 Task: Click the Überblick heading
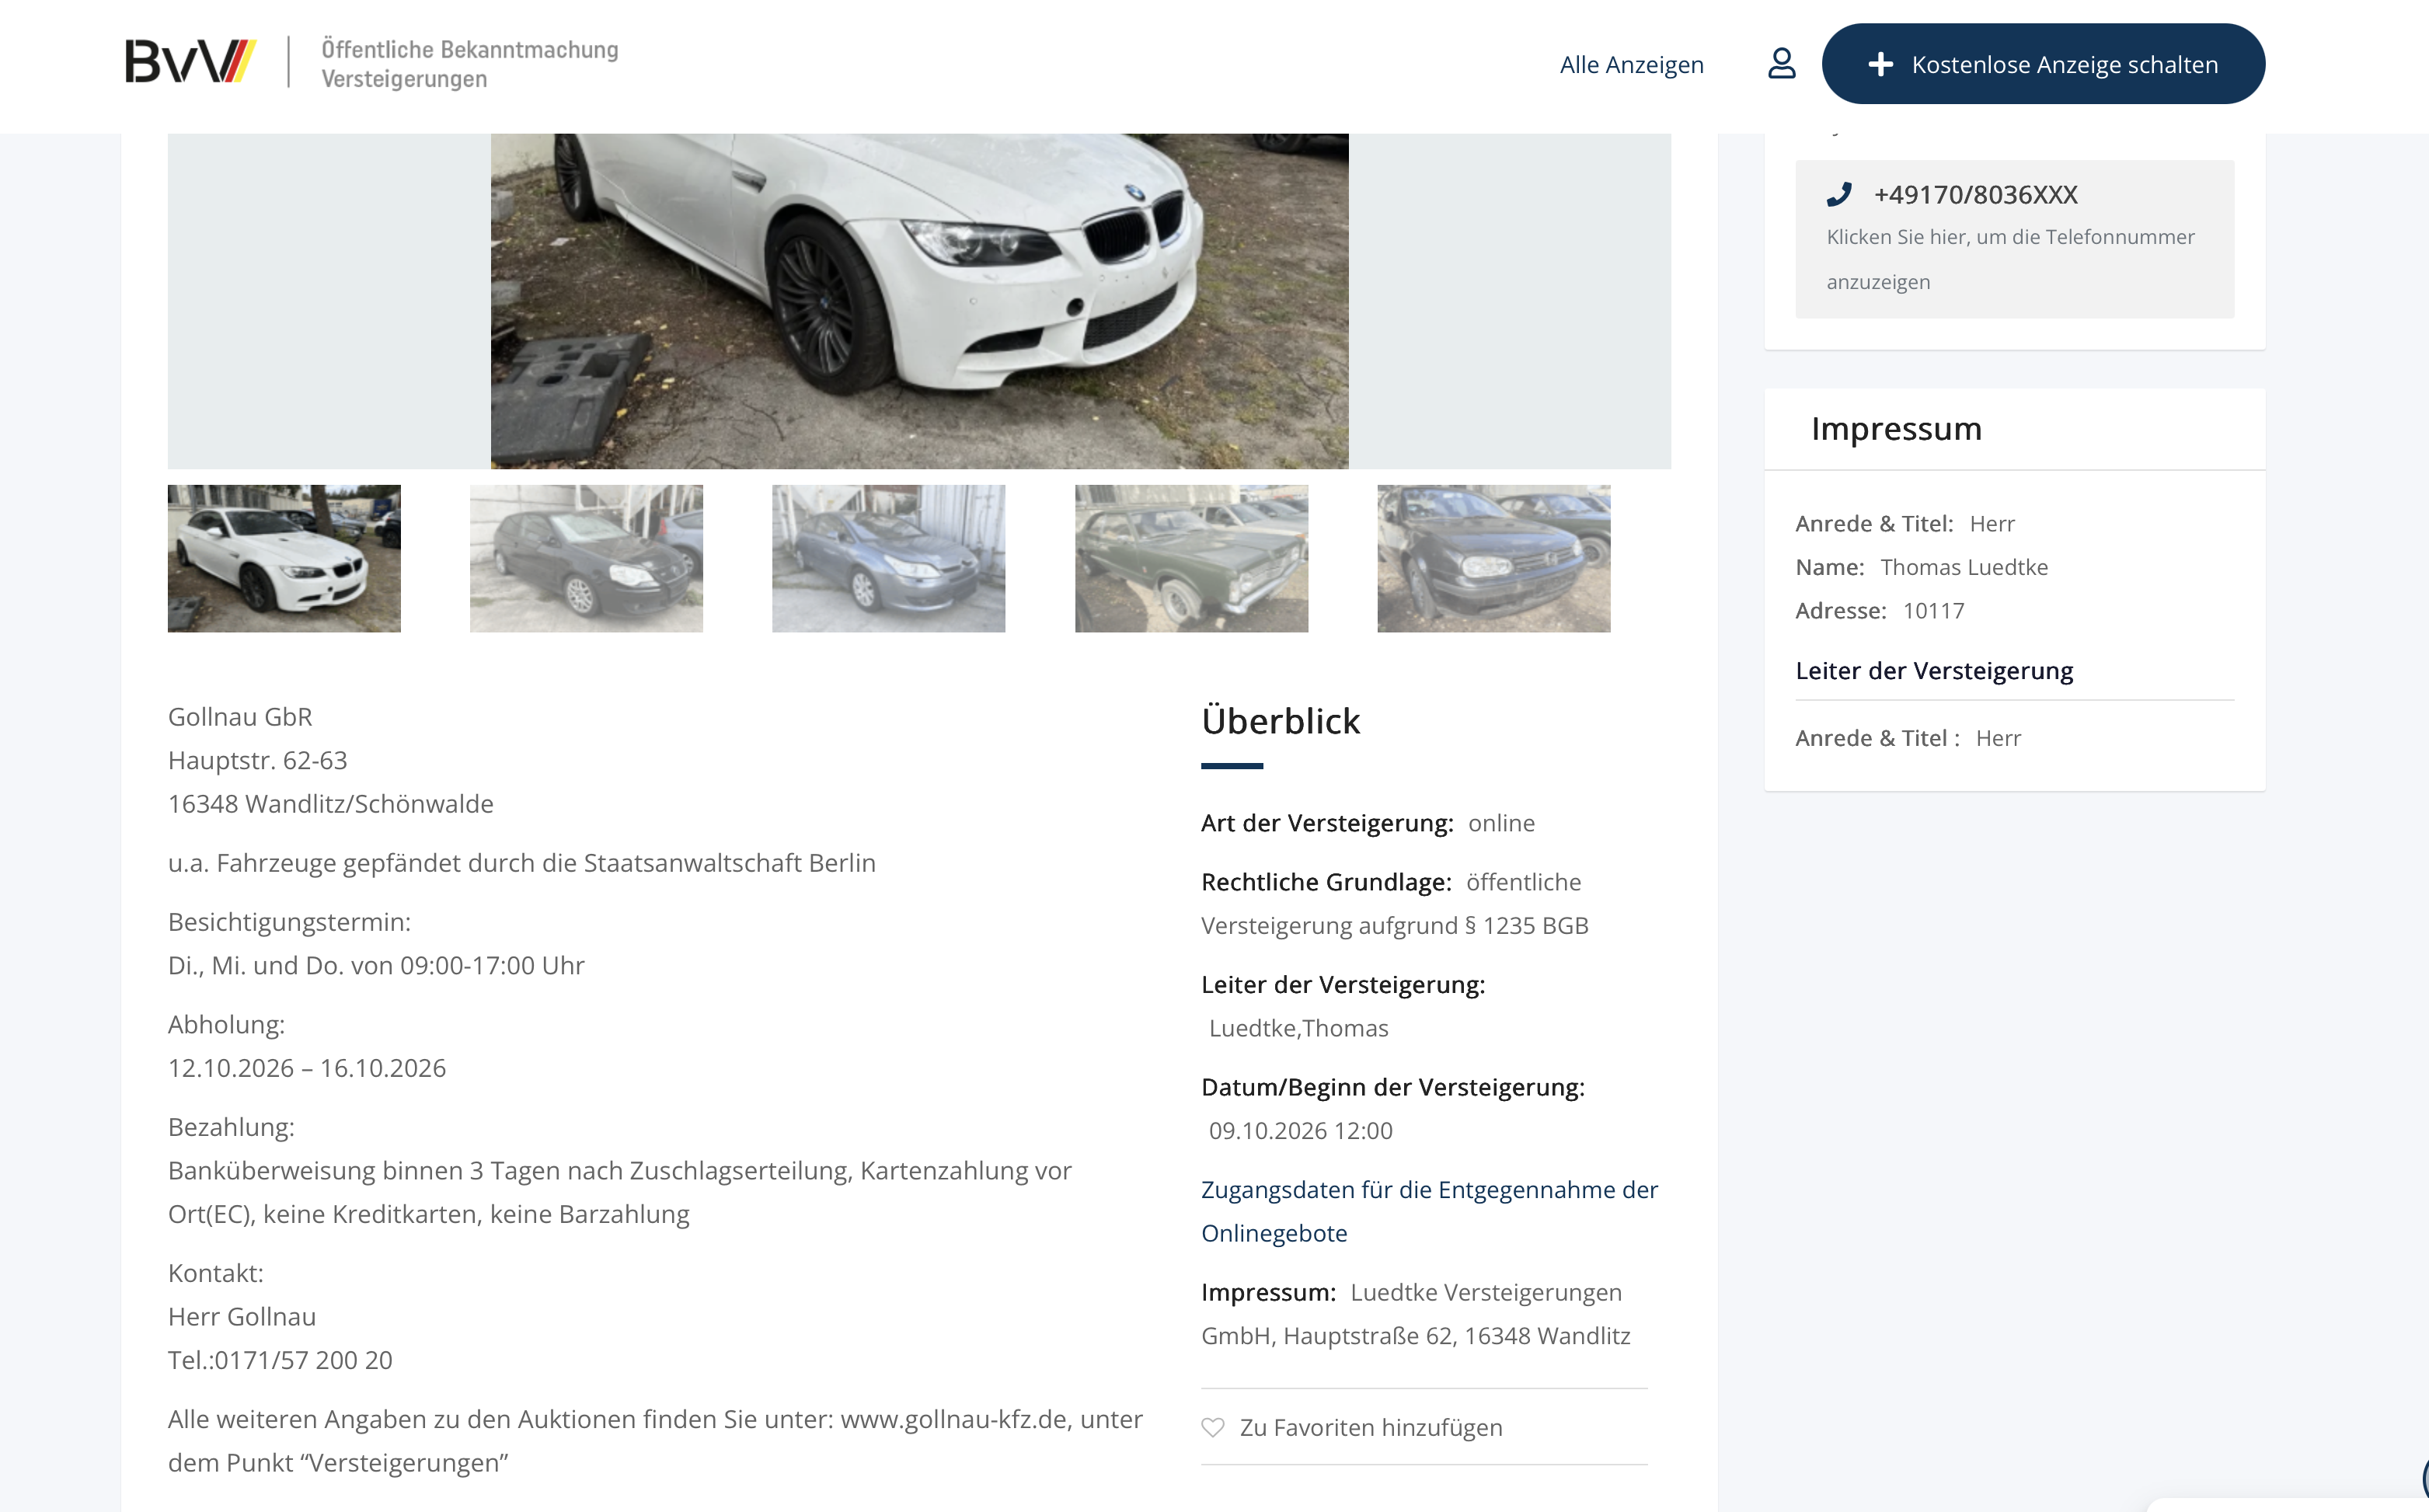tap(1280, 721)
